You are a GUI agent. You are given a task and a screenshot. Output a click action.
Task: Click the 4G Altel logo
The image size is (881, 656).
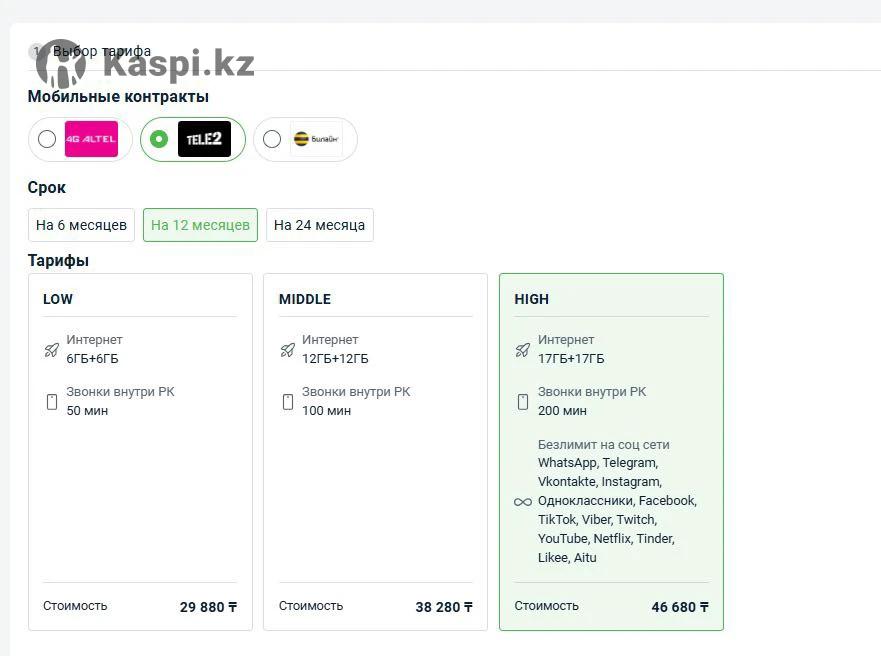point(91,139)
